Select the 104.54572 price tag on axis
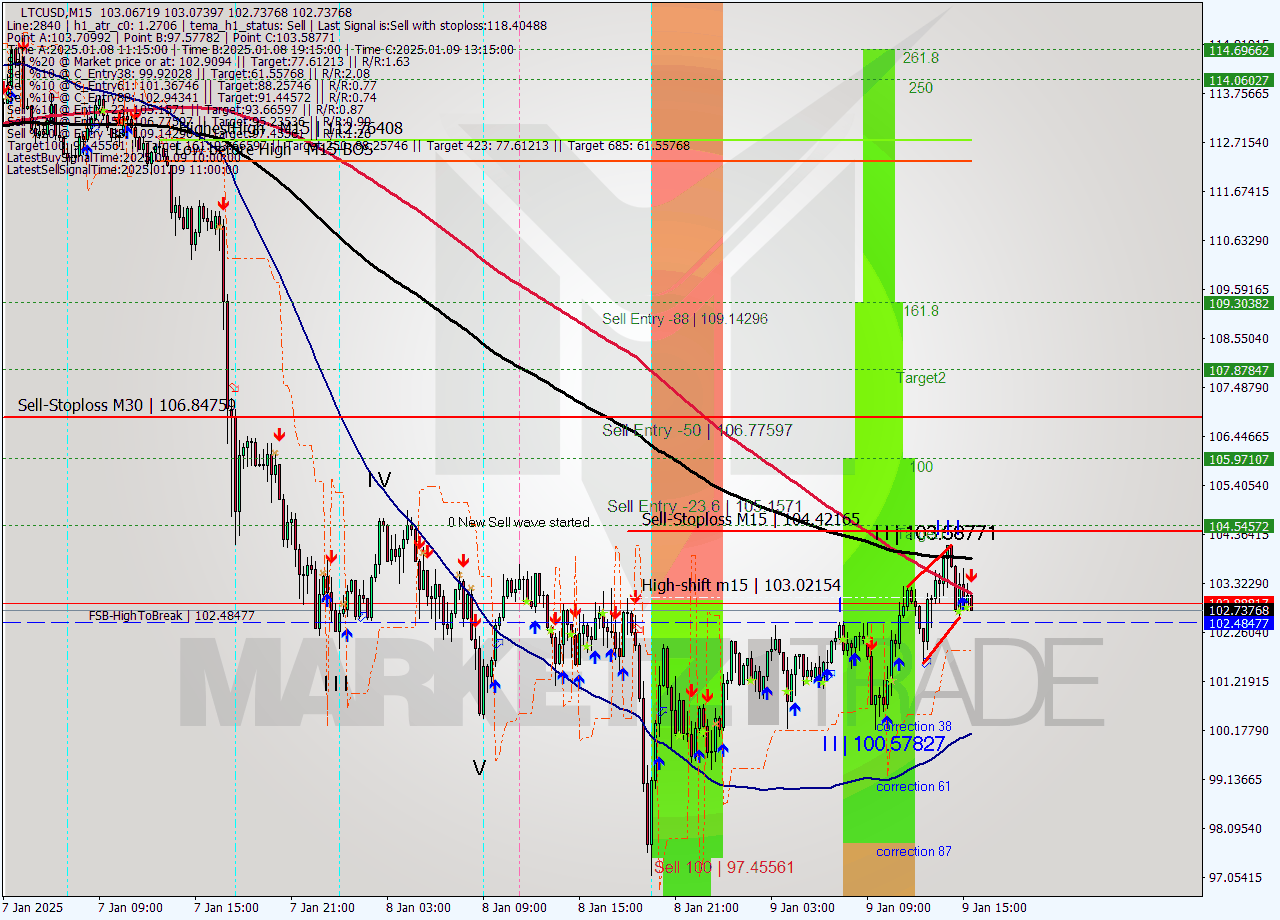This screenshot has height=920, width=1280. [1240, 526]
